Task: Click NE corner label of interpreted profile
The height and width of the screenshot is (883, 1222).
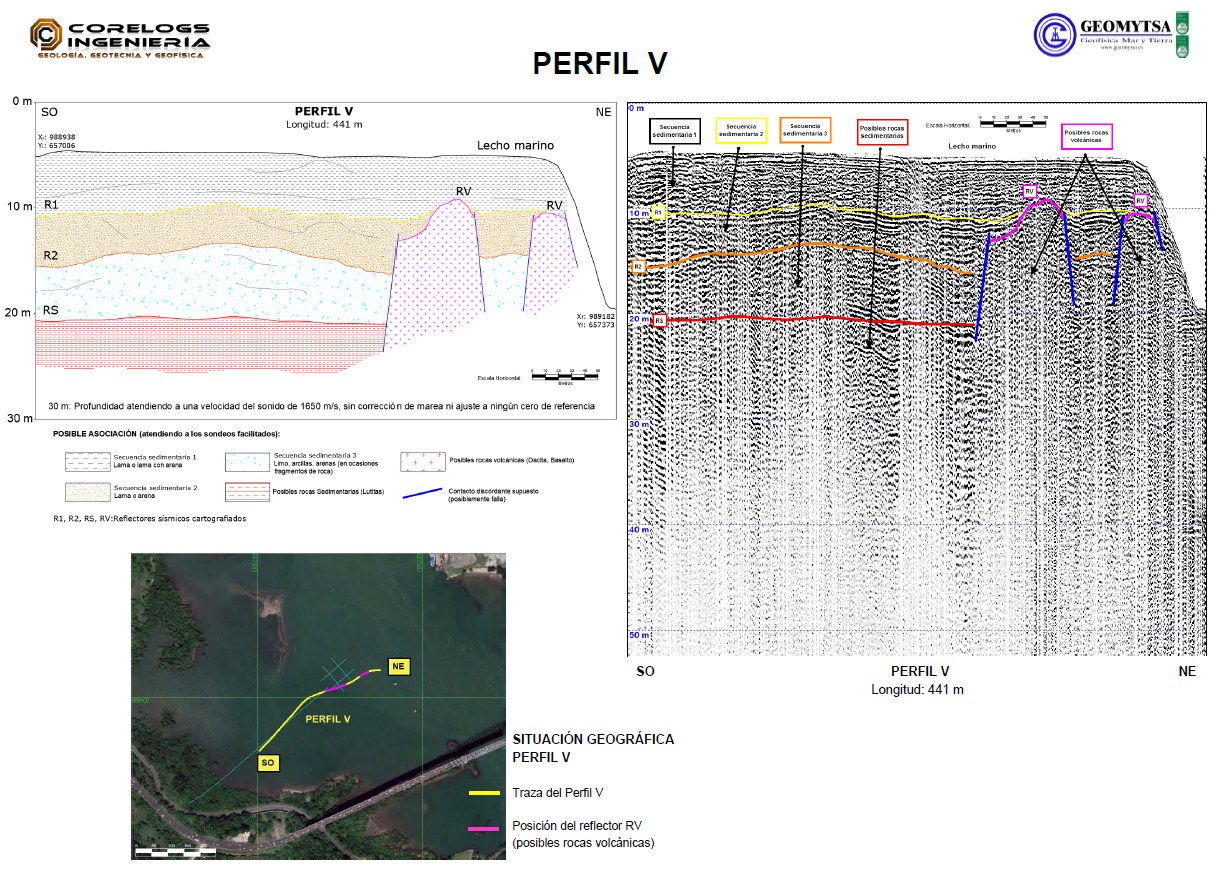Action: click(603, 112)
